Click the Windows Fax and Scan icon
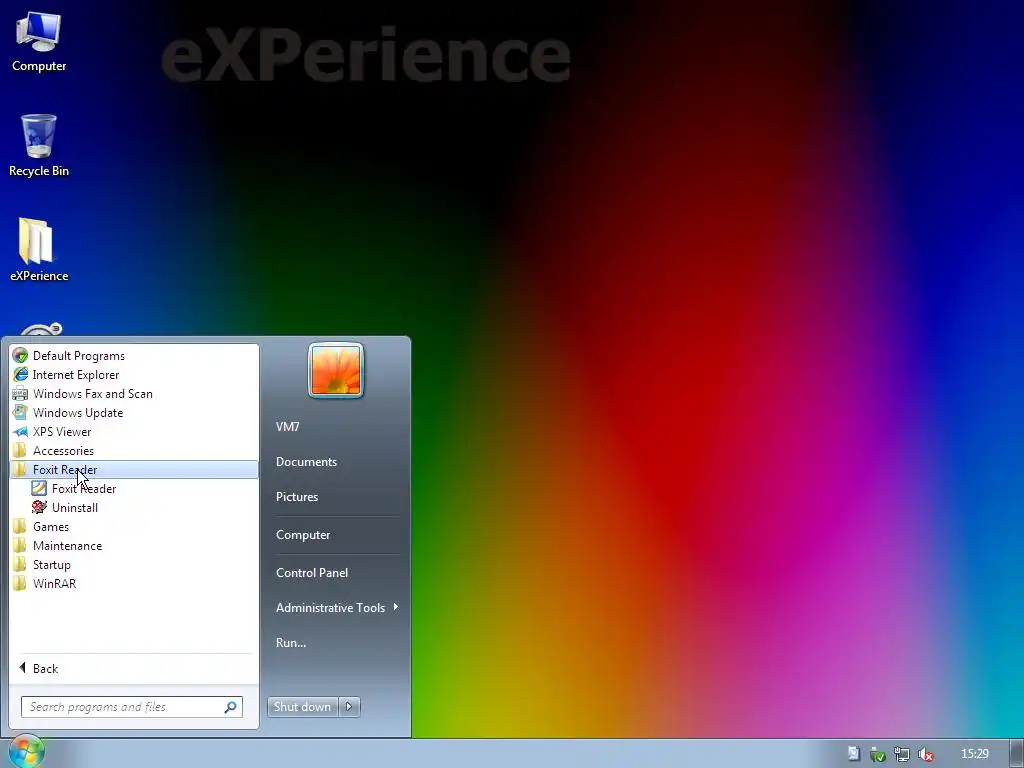 pos(20,393)
